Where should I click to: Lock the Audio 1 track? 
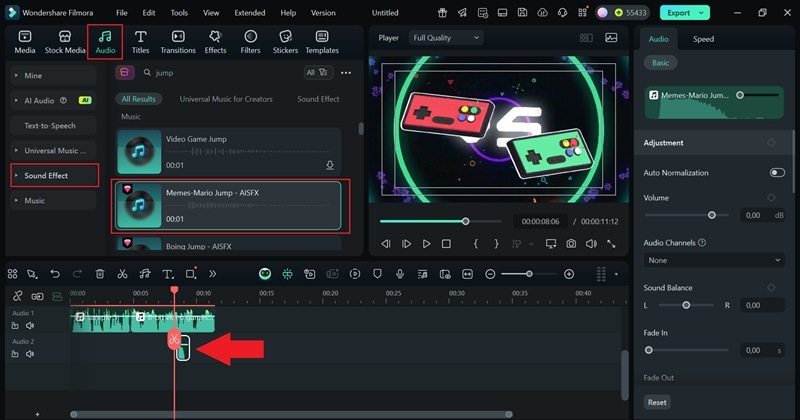click(x=15, y=326)
